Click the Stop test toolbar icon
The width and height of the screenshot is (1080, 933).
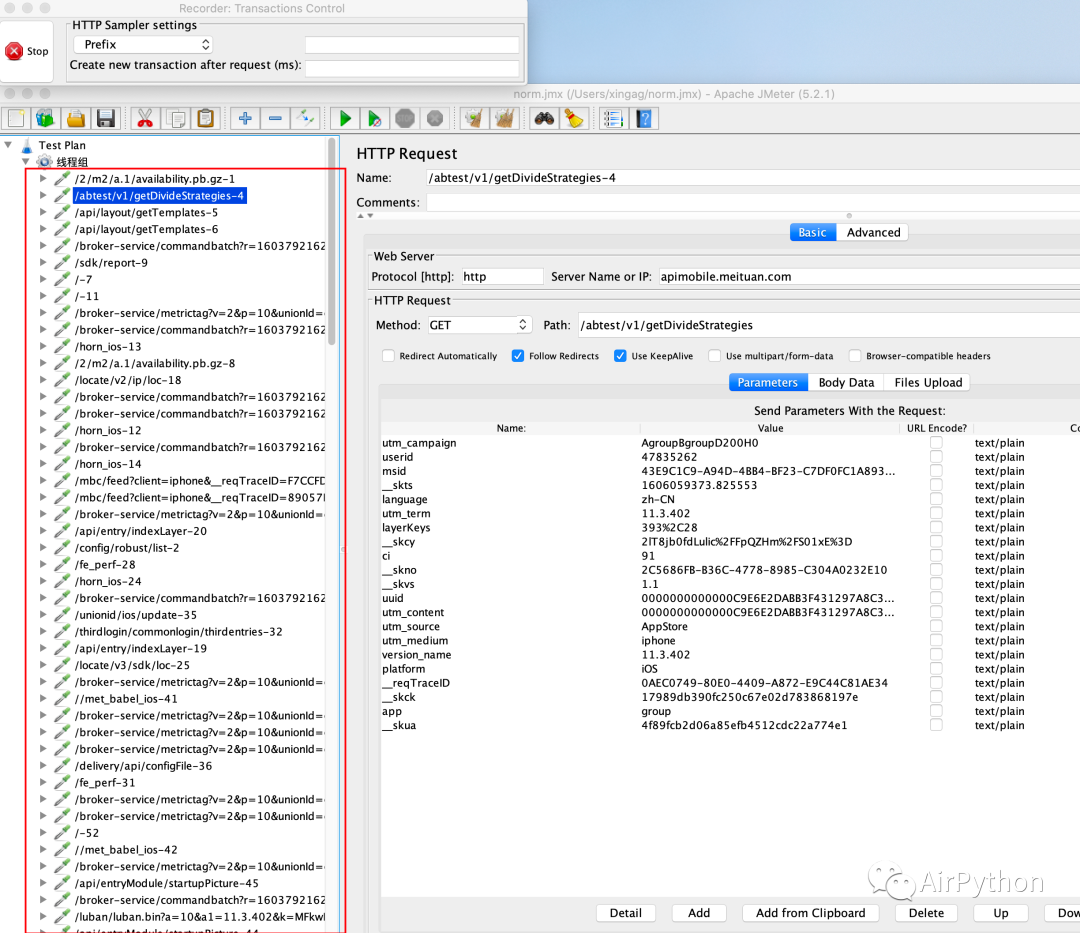pyautogui.click(x=405, y=118)
